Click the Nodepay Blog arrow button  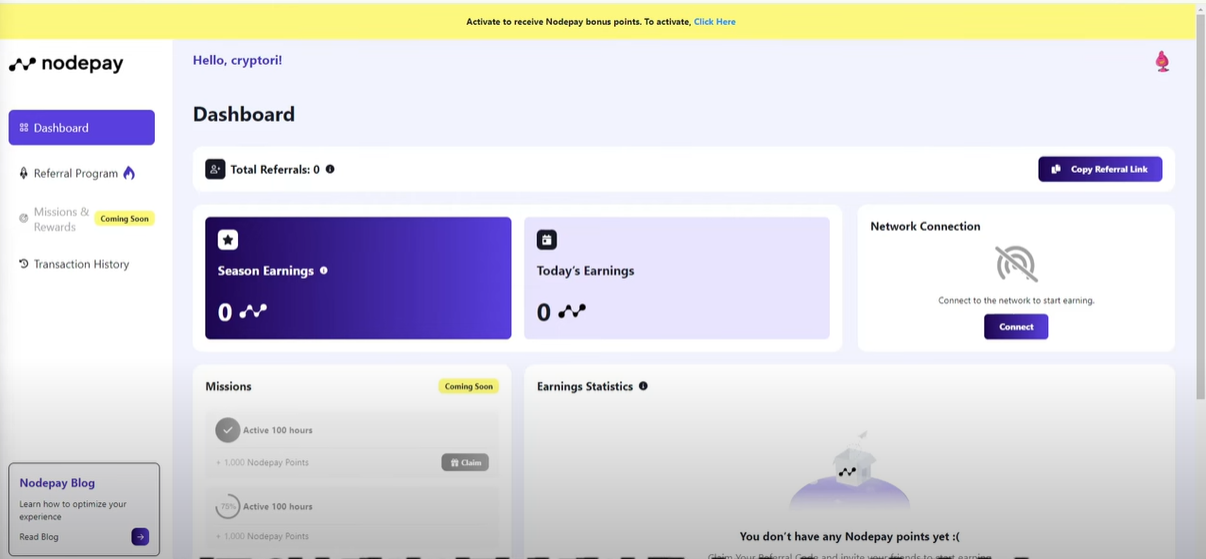coord(140,537)
